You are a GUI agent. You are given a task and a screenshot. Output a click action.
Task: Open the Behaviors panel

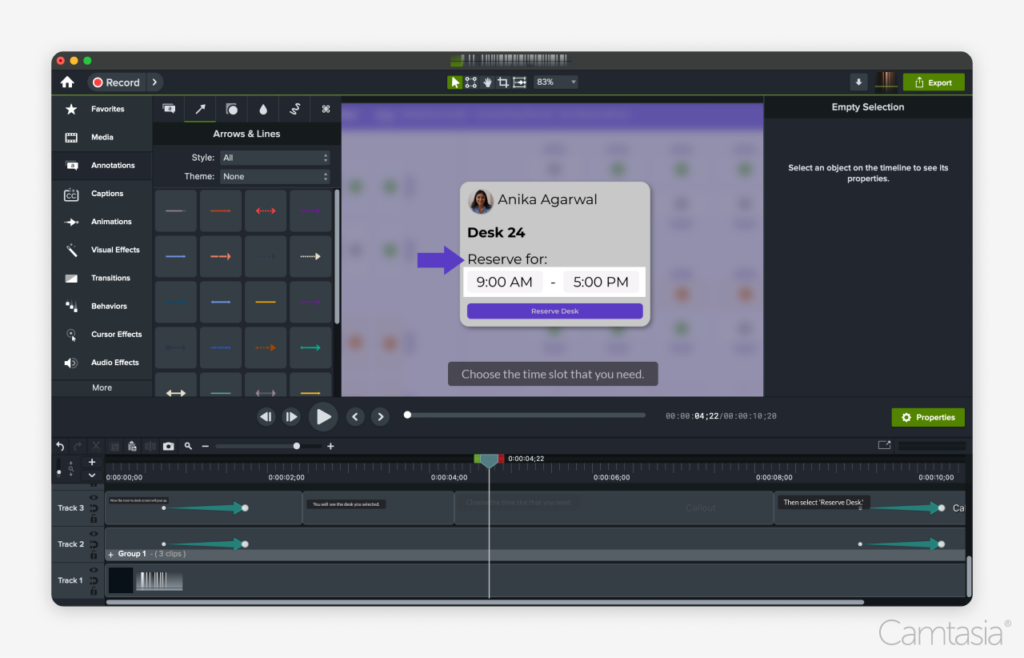pyautogui.click(x=102, y=306)
